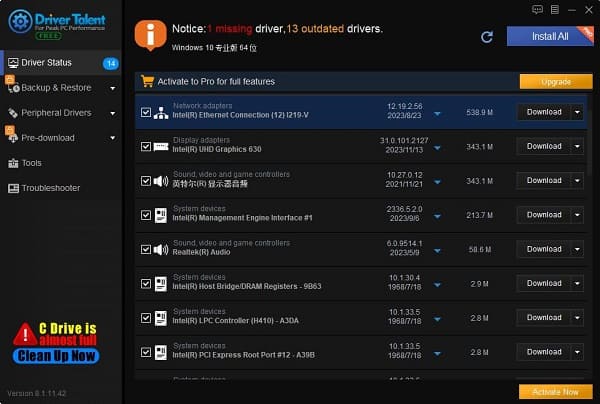Click the Install All button
The width and height of the screenshot is (600, 404).
(550, 36)
